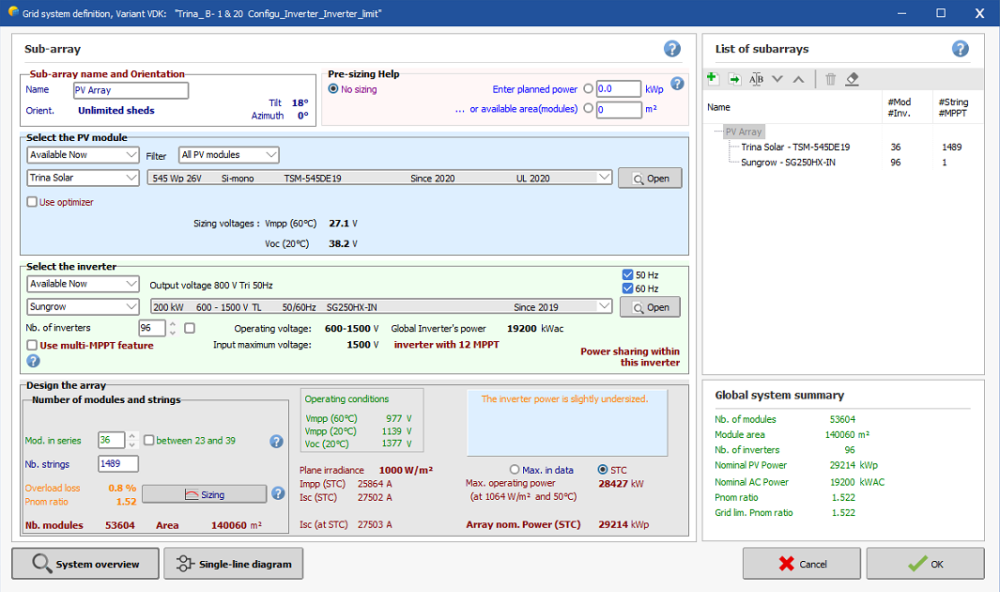Move subarray down with down arrow

click(x=778, y=79)
